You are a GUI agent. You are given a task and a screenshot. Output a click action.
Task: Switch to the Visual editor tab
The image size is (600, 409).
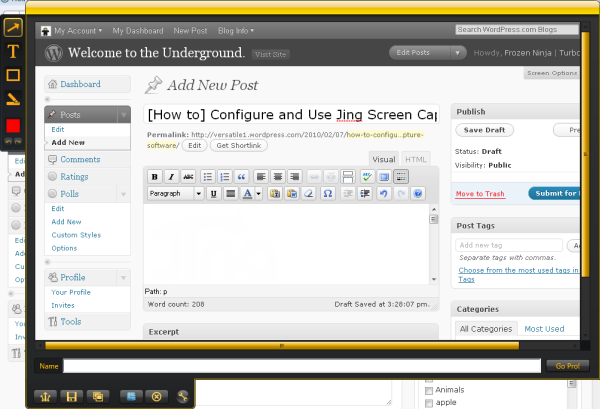click(x=383, y=160)
